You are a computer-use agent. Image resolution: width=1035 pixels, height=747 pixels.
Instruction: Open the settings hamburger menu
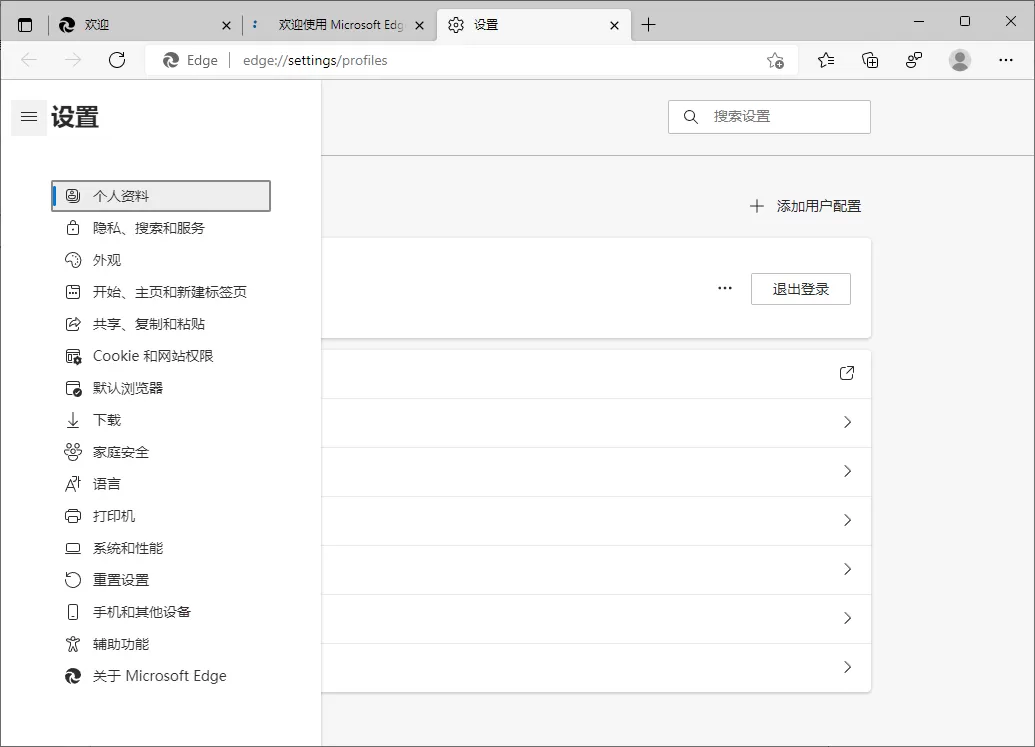(28, 117)
